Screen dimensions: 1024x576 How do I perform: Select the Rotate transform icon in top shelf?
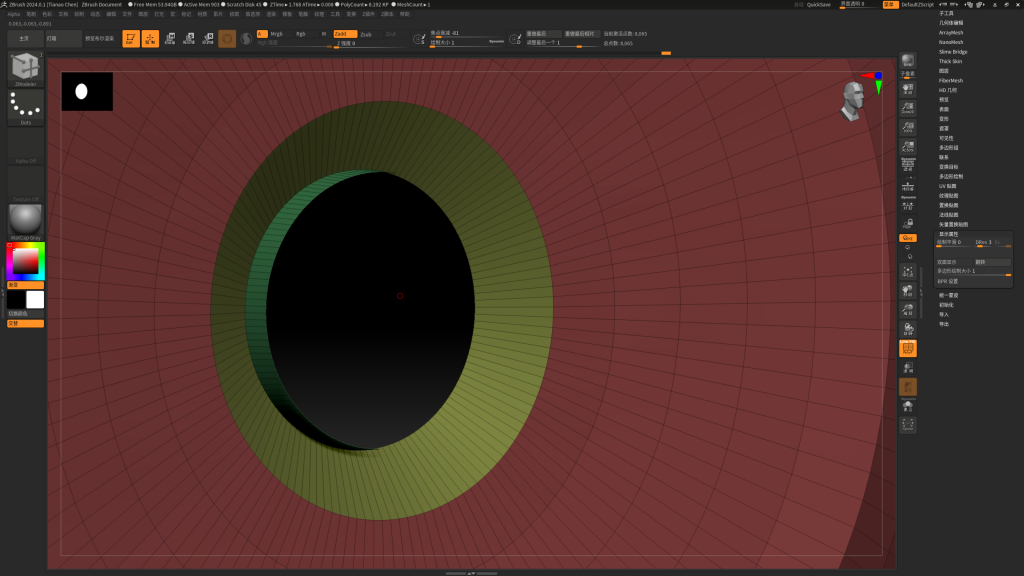point(208,39)
